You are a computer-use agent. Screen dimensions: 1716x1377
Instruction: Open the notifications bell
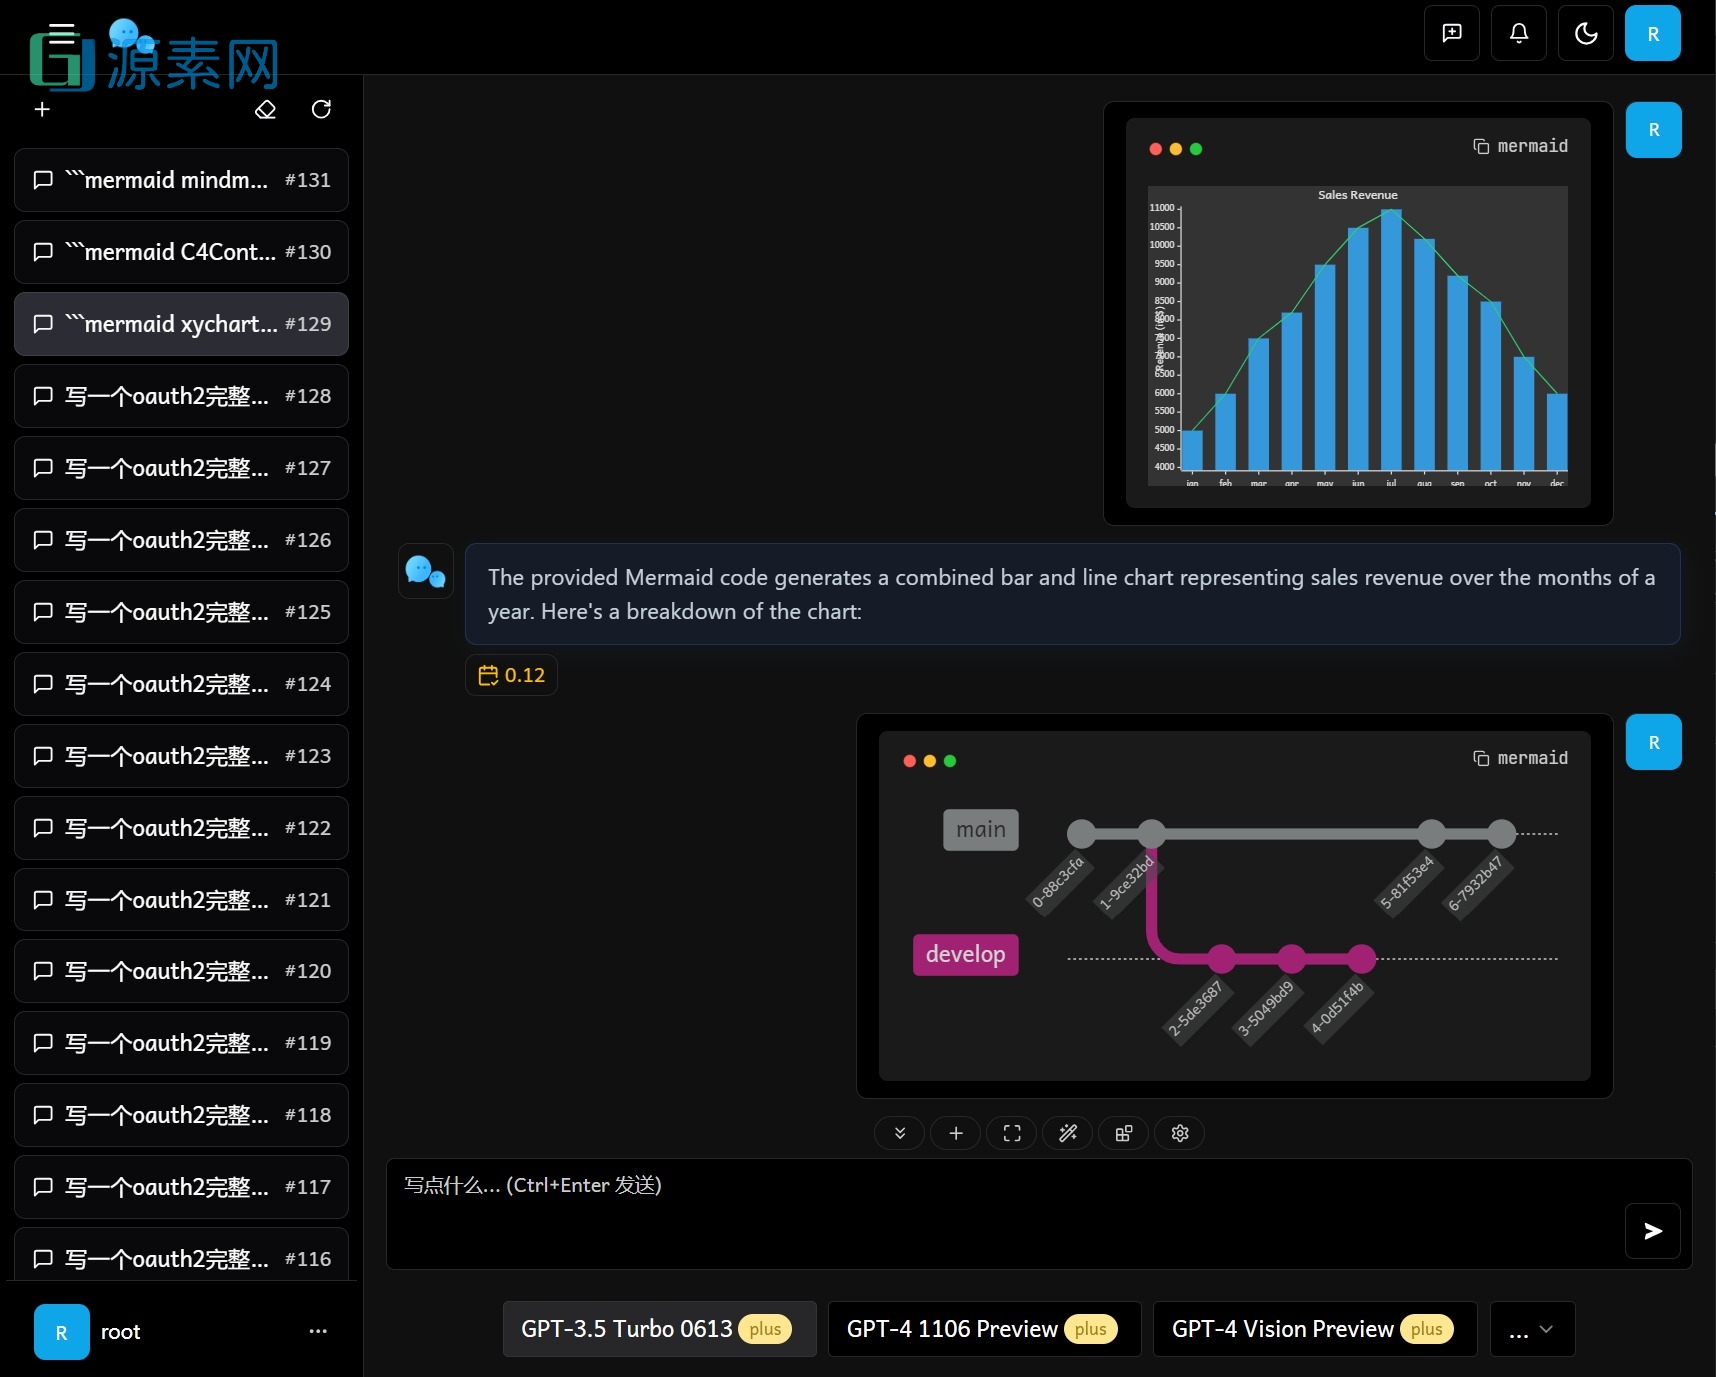(x=1518, y=33)
